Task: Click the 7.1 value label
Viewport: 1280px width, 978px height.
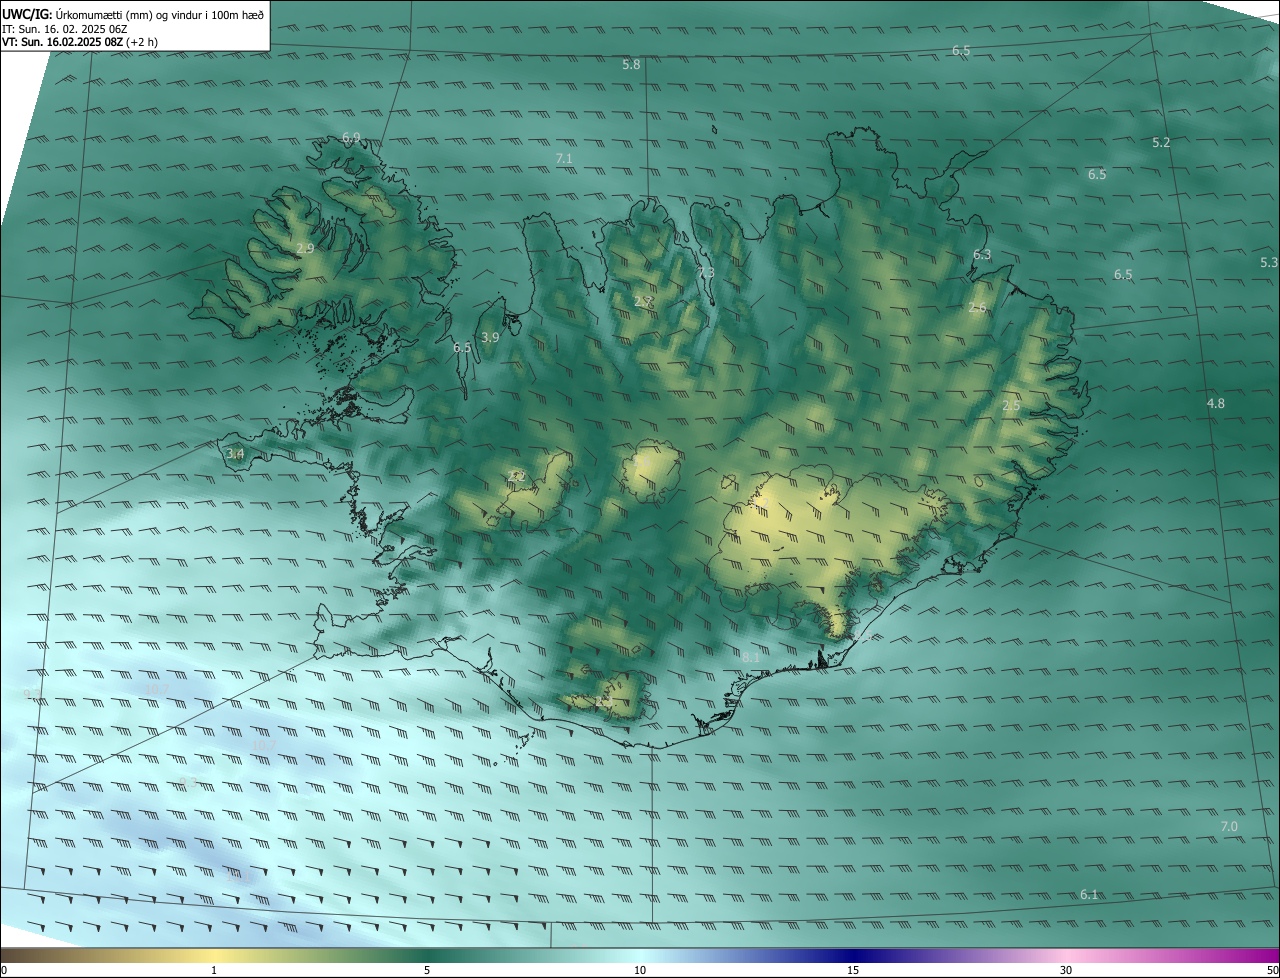Action: tap(564, 159)
